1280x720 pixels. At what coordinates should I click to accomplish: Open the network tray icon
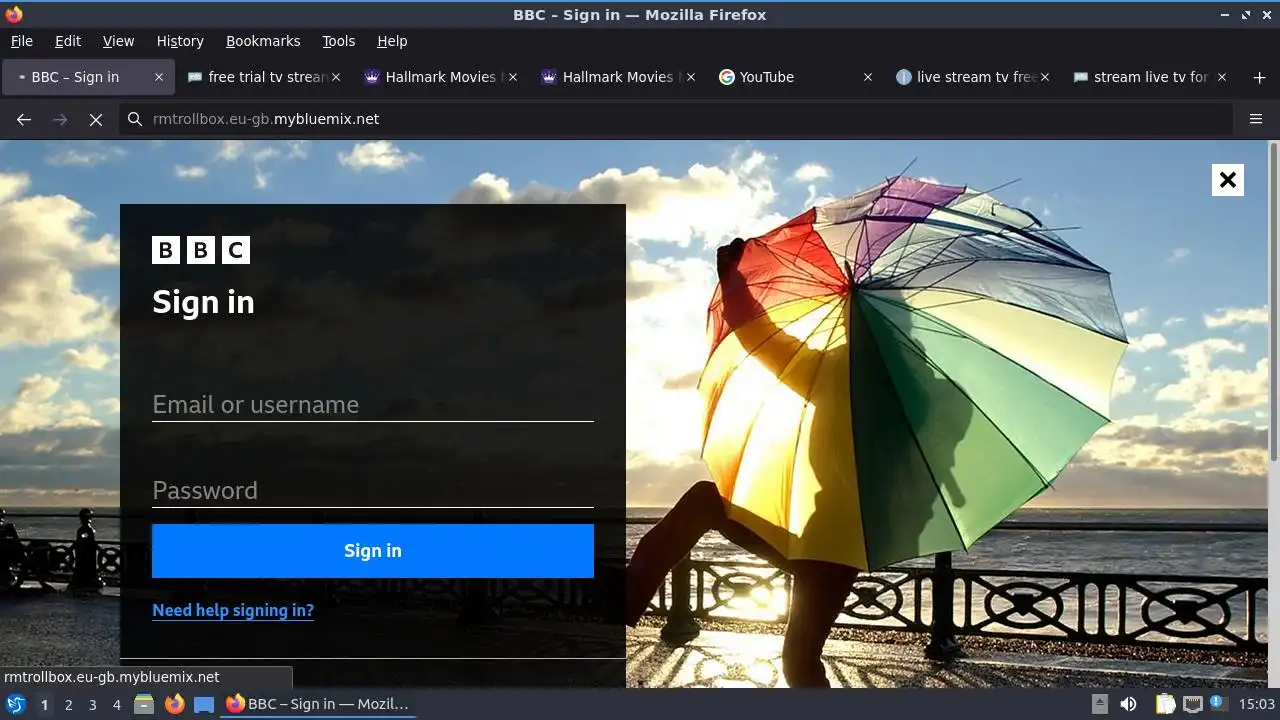coord(1192,704)
